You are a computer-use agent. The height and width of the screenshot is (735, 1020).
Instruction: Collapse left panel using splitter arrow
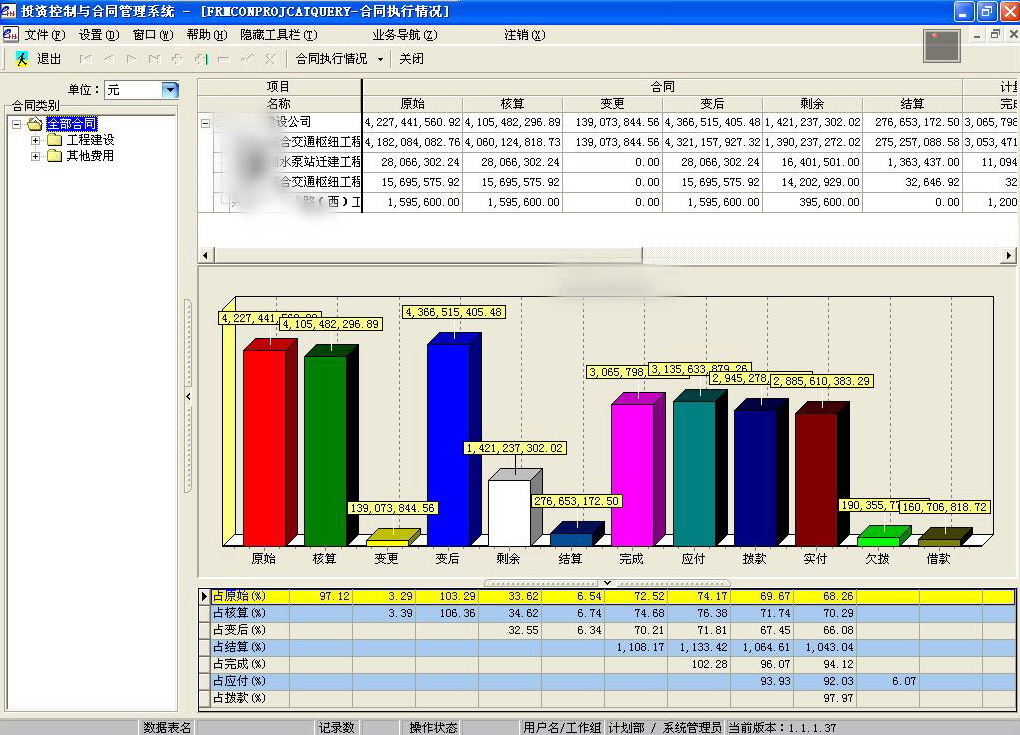coord(189,396)
